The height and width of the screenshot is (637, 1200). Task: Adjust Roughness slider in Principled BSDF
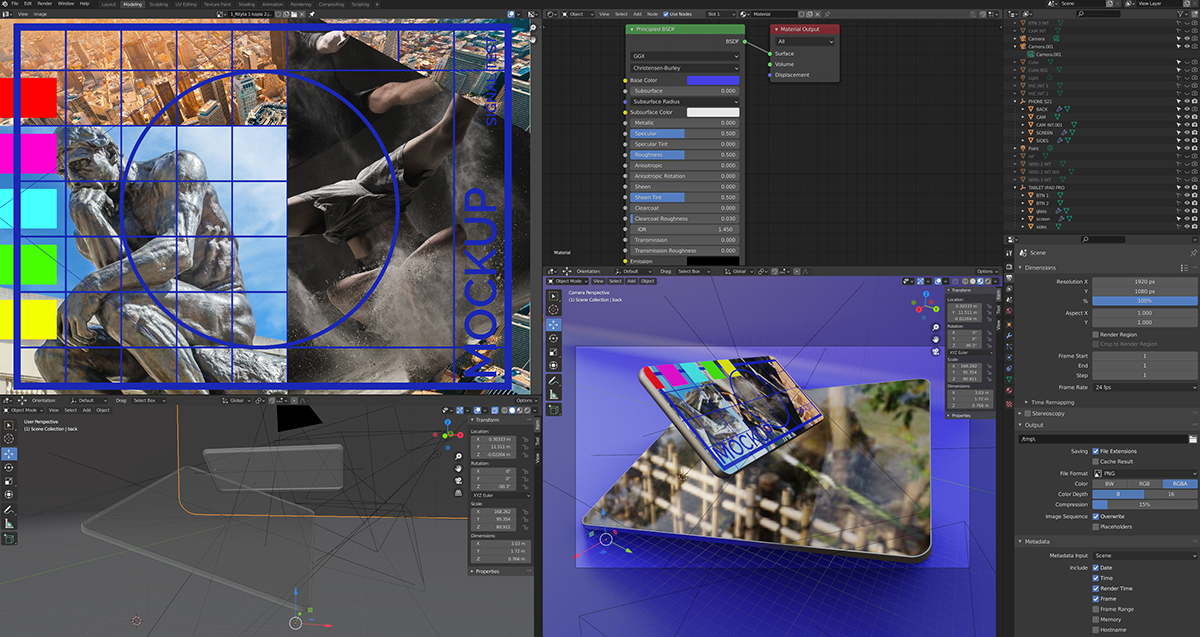pos(685,155)
